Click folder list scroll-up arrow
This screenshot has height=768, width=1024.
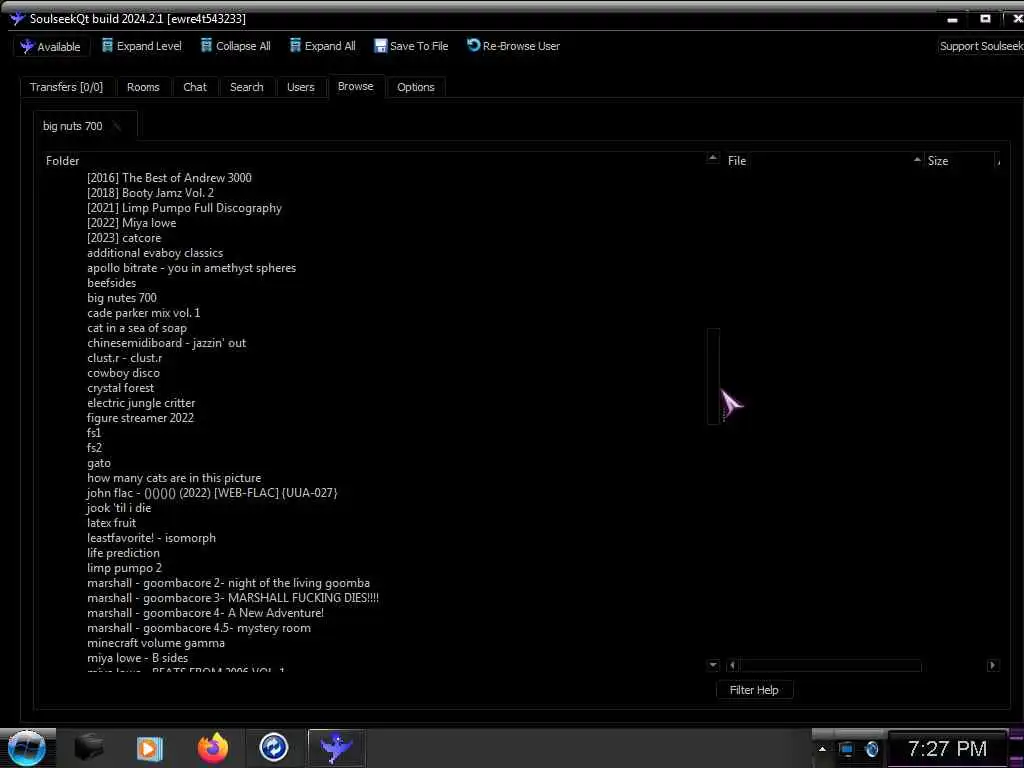[x=713, y=157]
